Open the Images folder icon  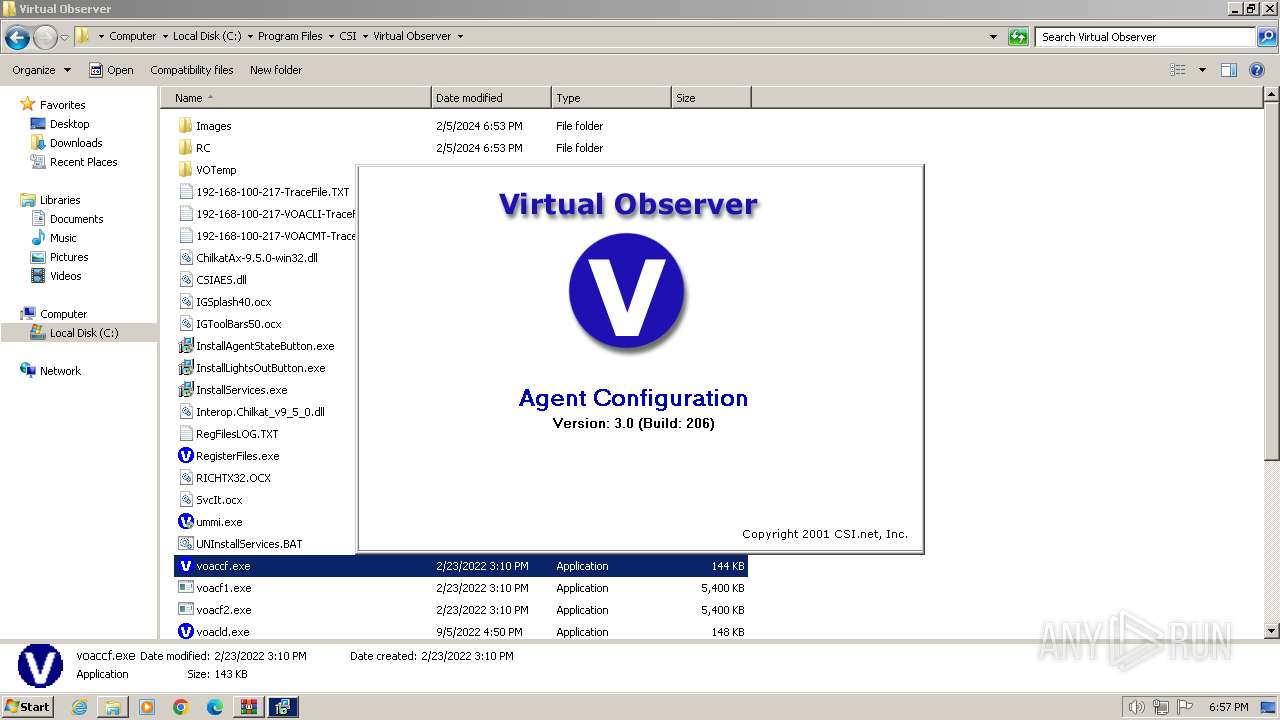(185, 126)
